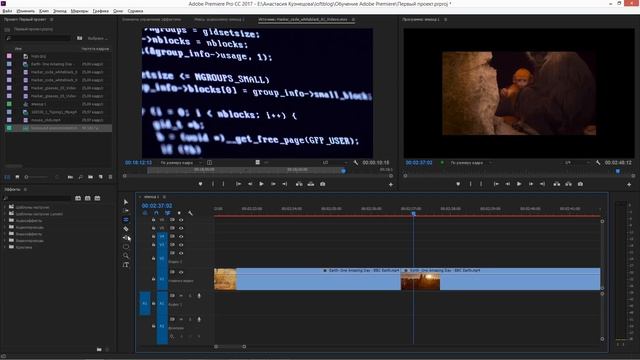Click Insert button in Source monitor

[299, 184]
